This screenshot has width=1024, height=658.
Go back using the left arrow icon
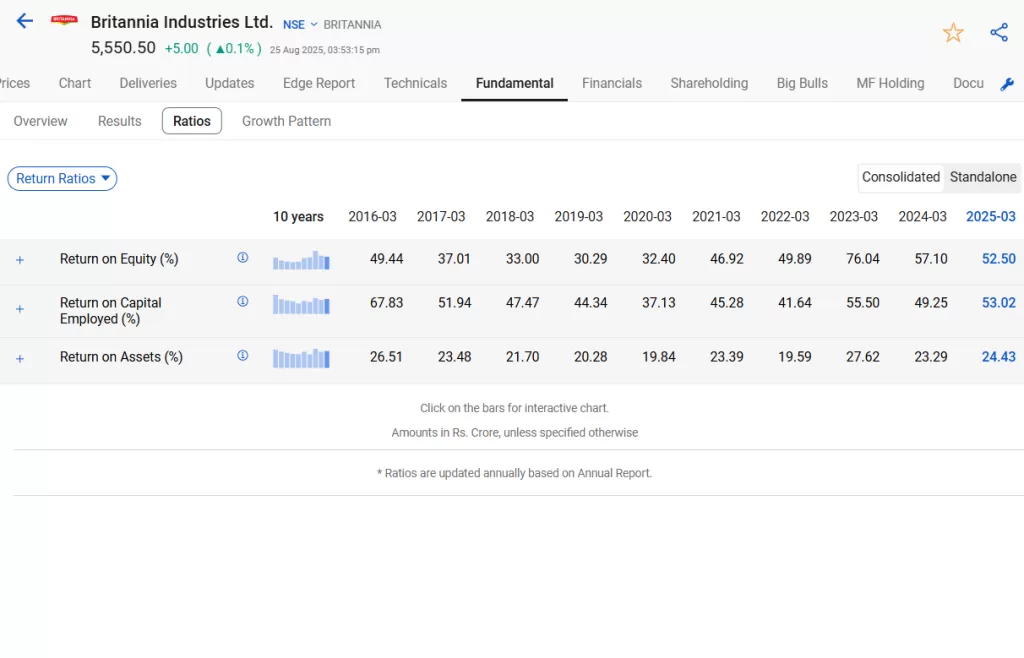(x=24, y=21)
